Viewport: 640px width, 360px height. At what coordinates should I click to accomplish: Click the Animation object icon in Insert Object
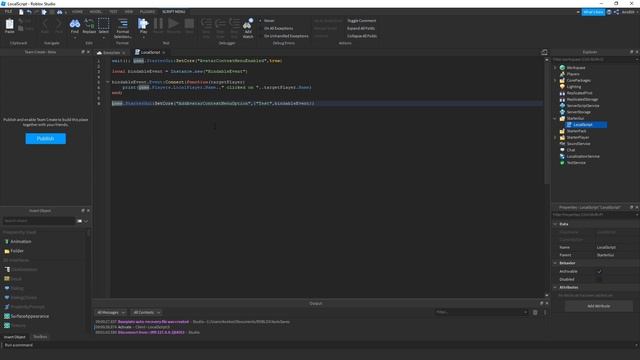pyautogui.click(x=7, y=242)
